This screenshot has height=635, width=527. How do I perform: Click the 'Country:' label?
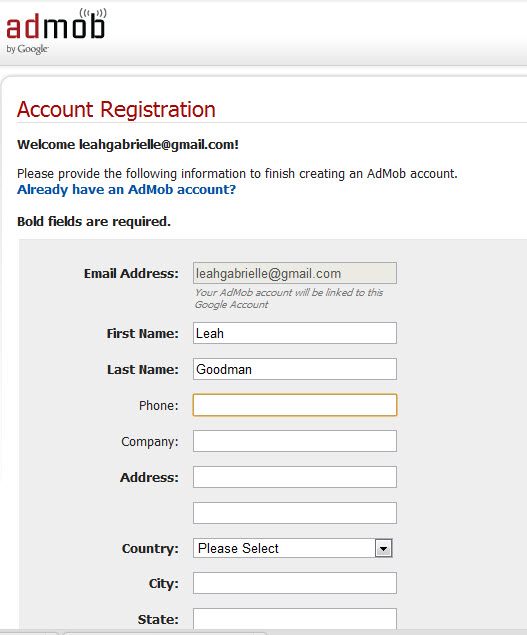click(150, 548)
